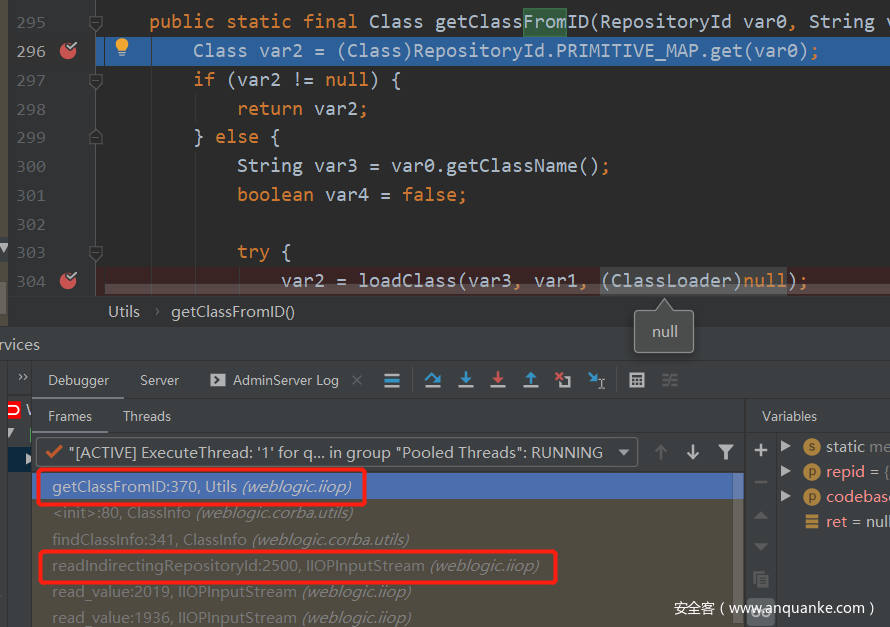Click the Run to Cursor icon

(597, 380)
